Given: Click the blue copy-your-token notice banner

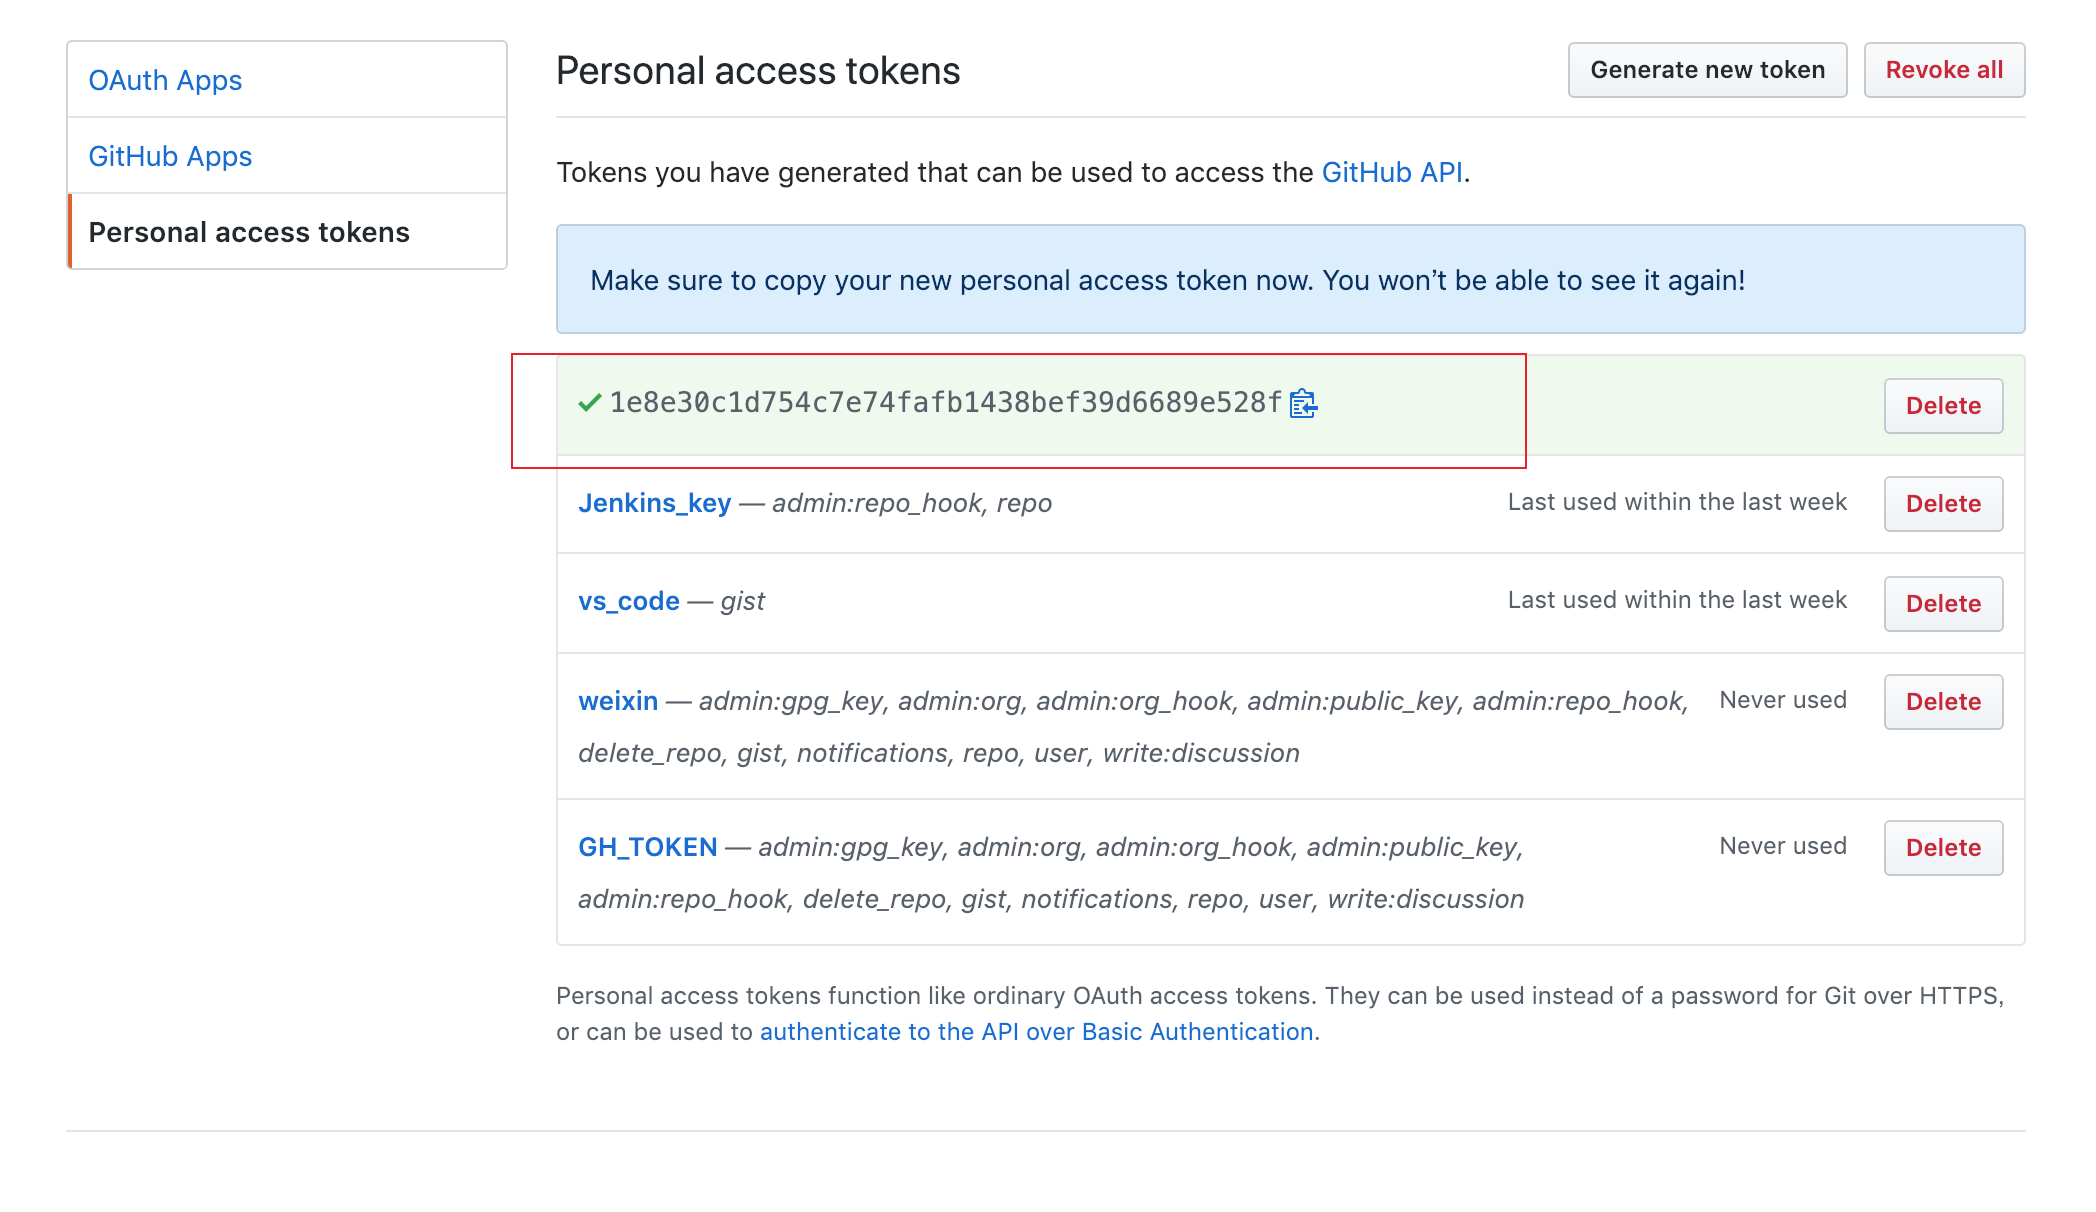Looking at the screenshot, I should (x=1290, y=279).
